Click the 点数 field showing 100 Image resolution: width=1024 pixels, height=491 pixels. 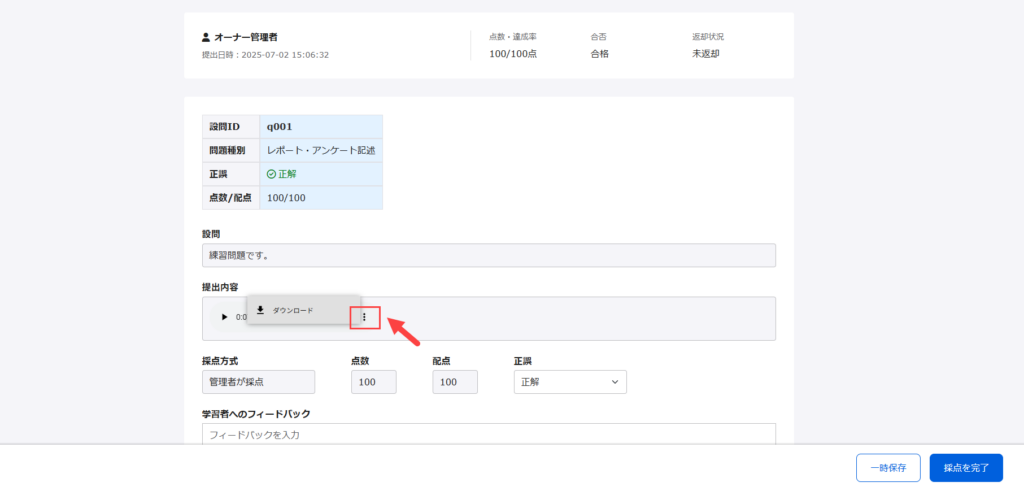coord(374,382)
